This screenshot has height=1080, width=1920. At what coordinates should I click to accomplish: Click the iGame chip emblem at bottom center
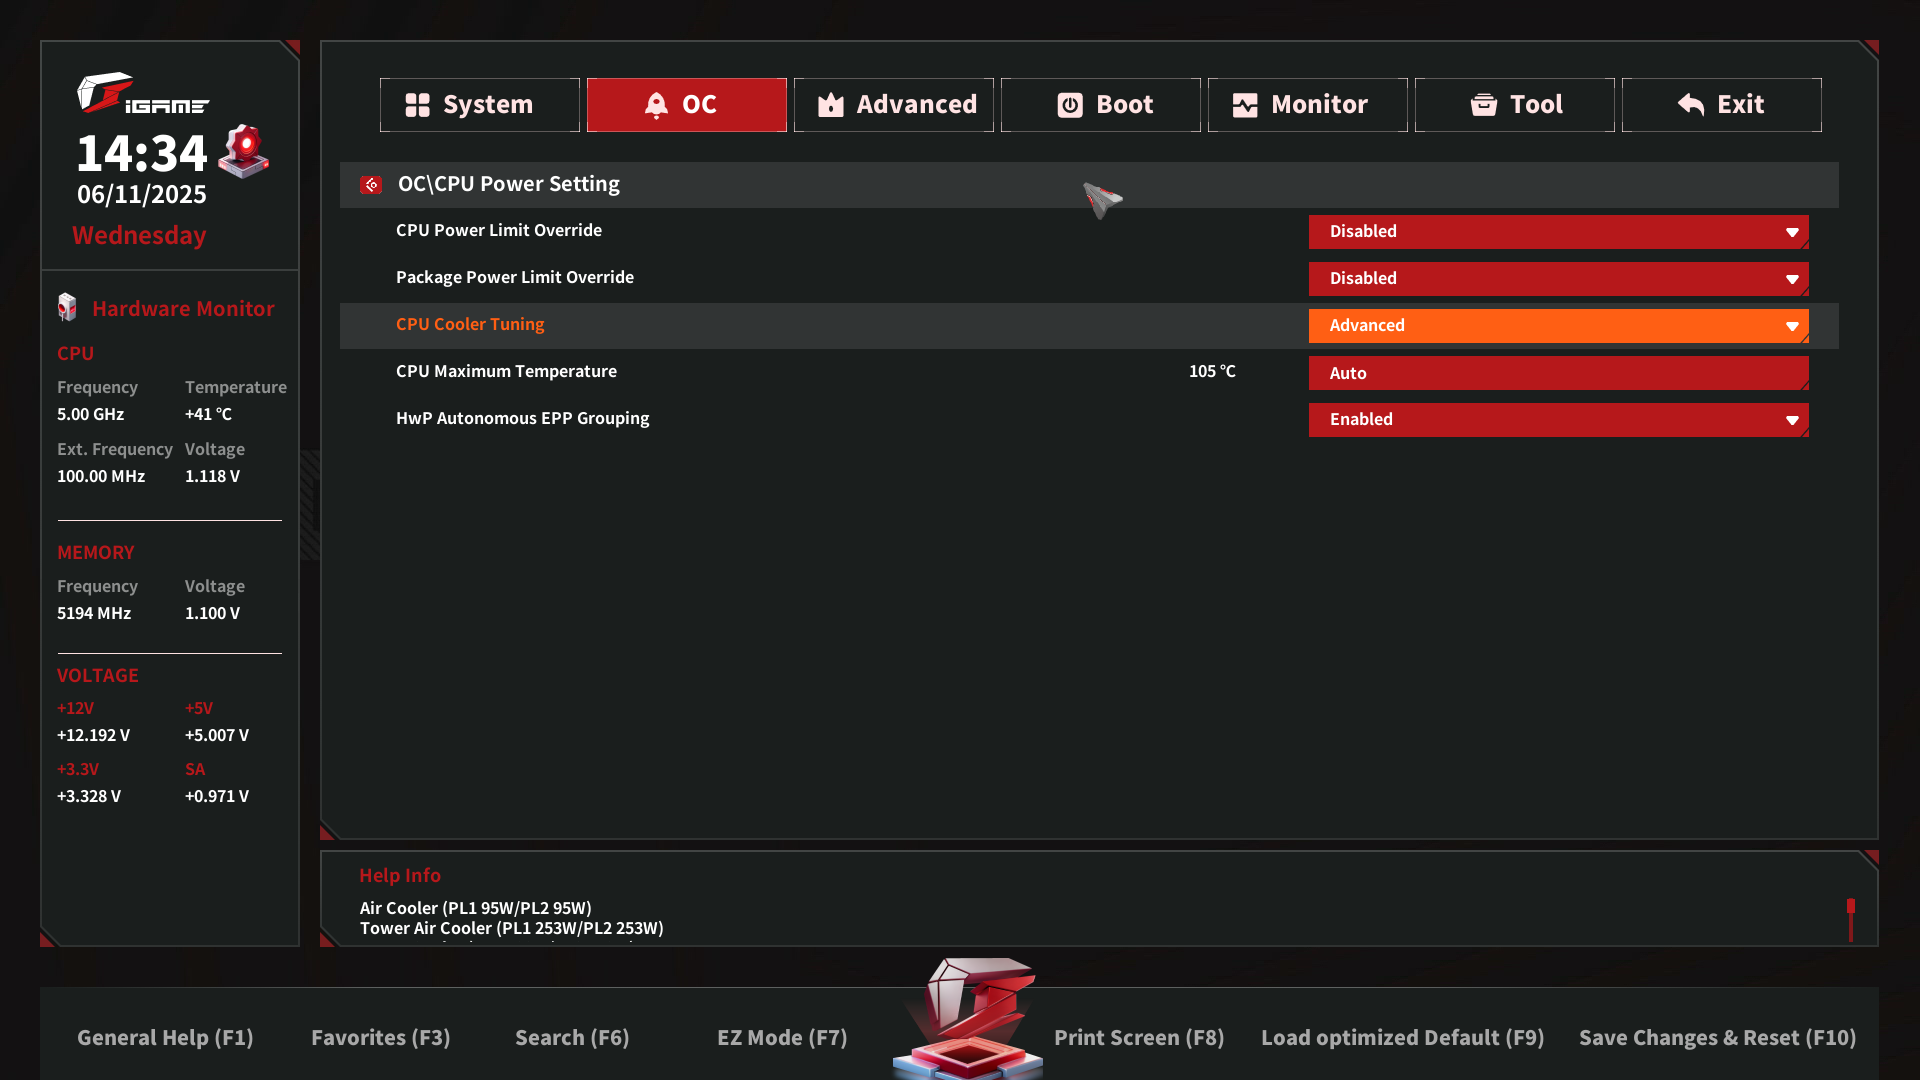968,1020
